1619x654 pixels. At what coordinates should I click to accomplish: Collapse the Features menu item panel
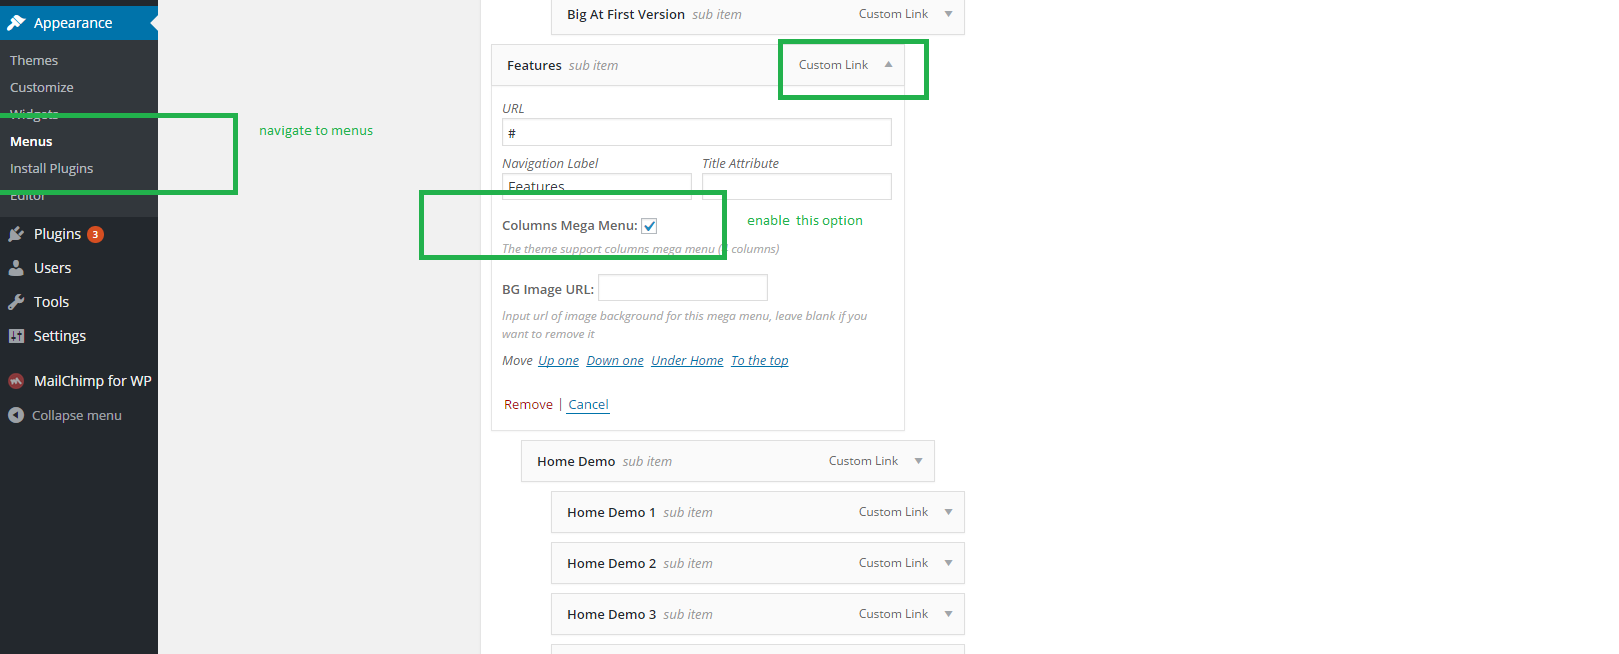888,65
